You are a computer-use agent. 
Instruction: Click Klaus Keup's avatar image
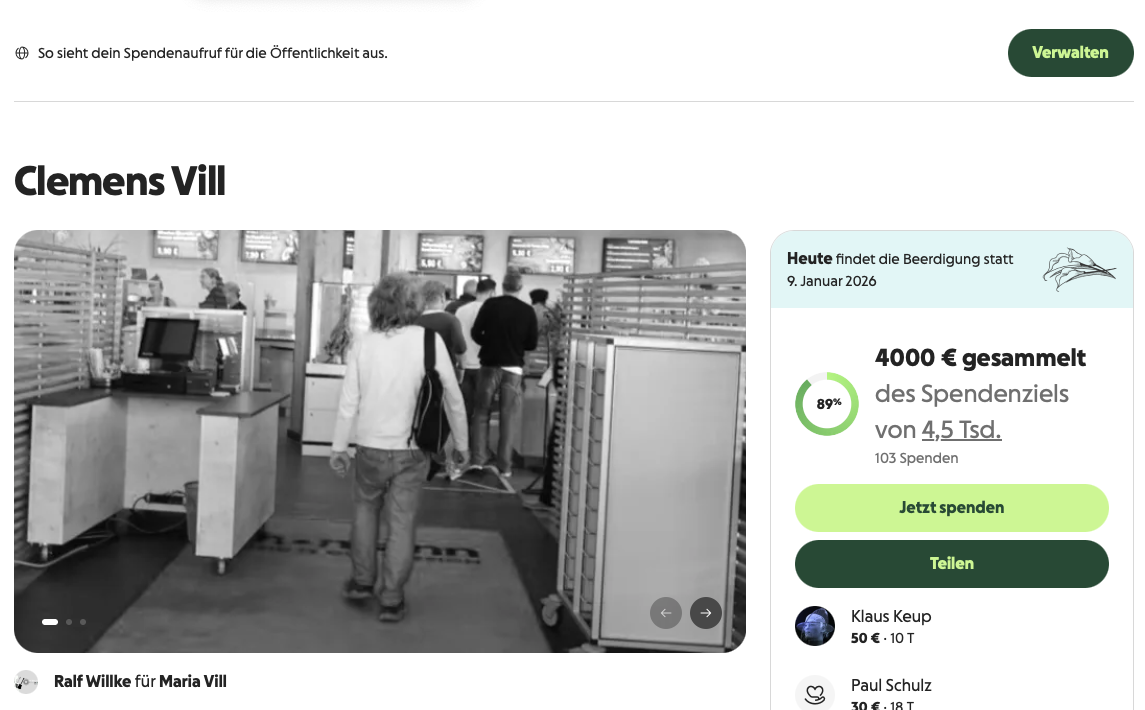(815, 626)
